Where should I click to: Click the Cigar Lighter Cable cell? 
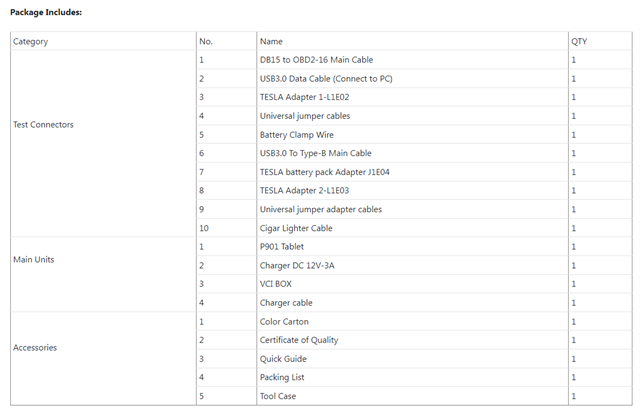click(412, 228)
